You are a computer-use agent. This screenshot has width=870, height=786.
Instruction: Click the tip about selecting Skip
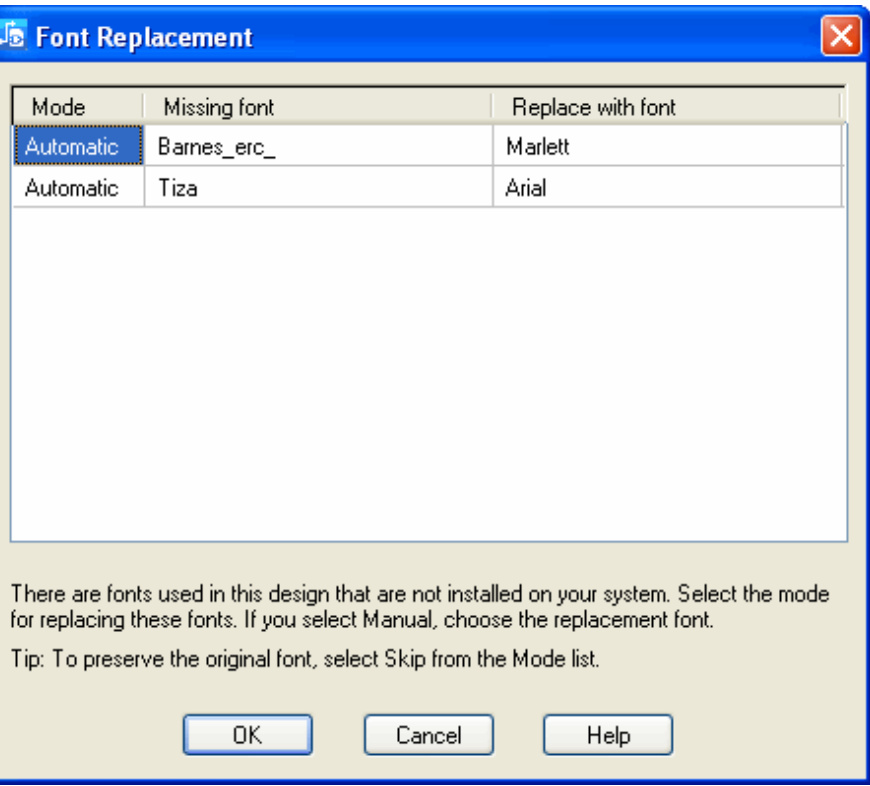pos(305,661)
